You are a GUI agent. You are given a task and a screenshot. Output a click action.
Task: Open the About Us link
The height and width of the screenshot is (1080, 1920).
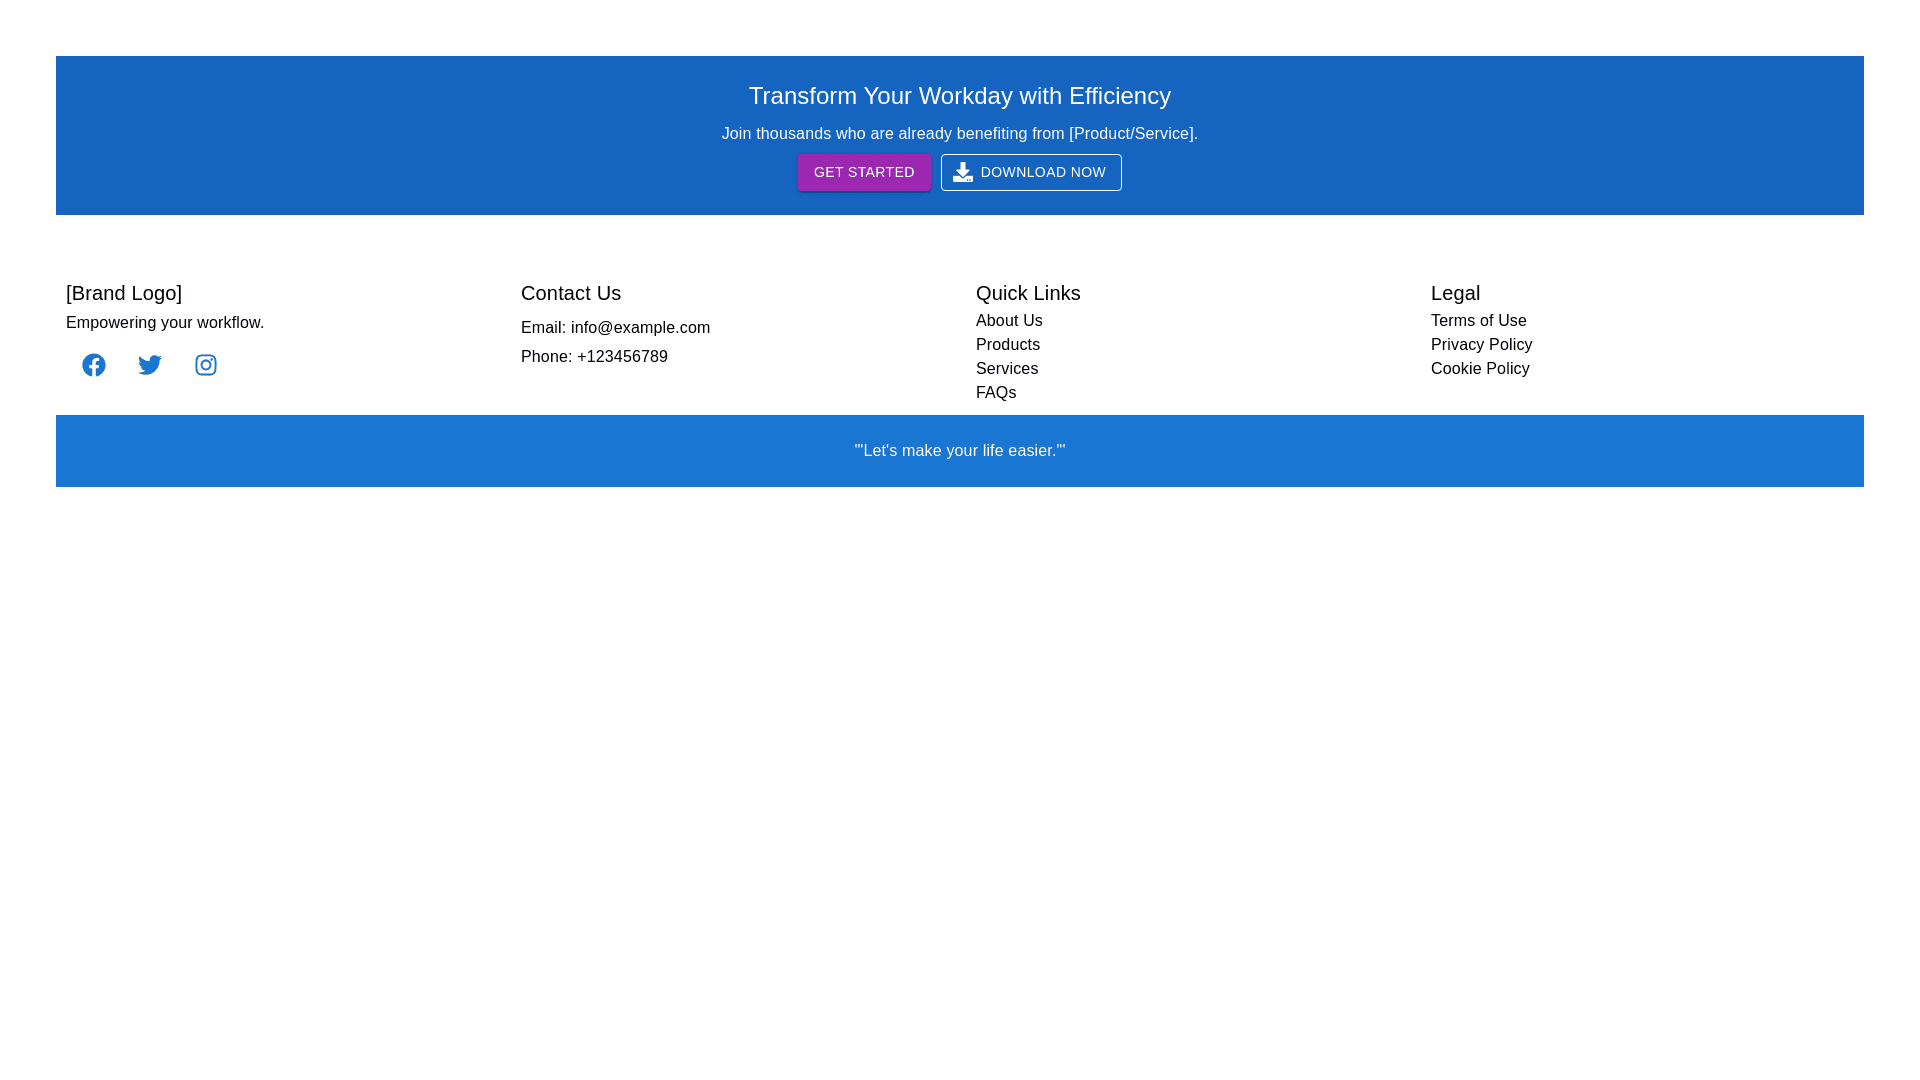click(x=1009, y=321)
